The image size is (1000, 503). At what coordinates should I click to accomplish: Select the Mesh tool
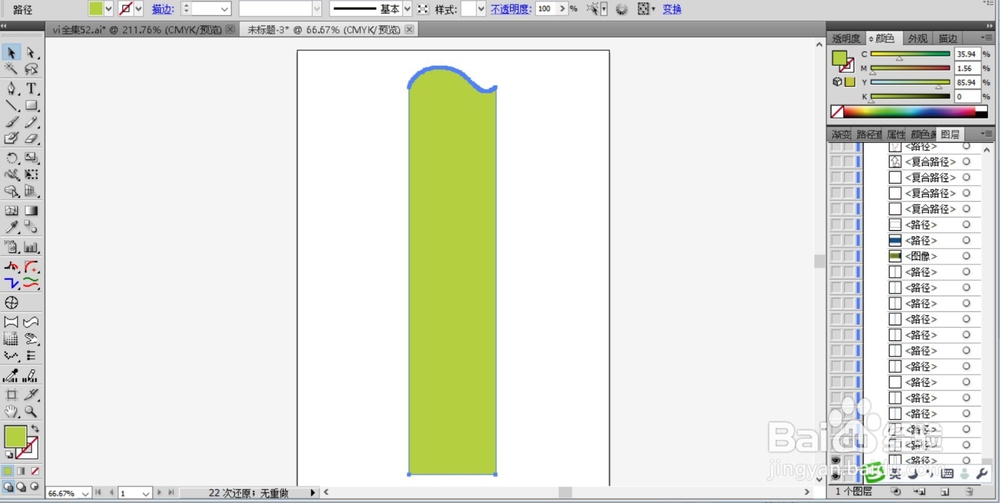(11, 210)
